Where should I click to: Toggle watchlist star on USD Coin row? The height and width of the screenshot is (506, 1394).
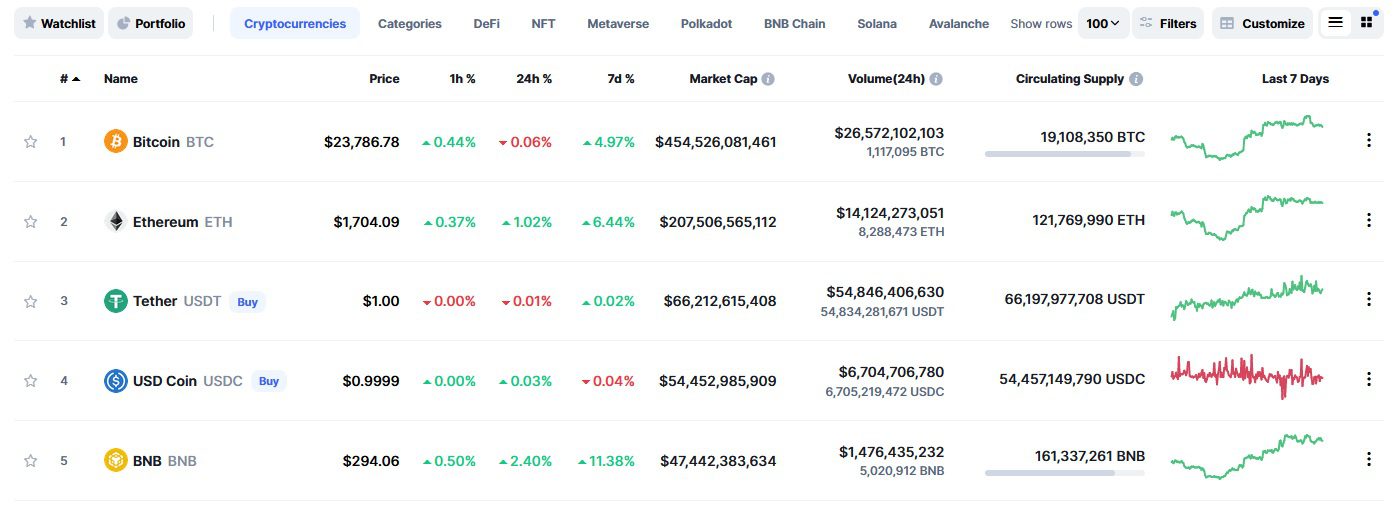(30, 381)
